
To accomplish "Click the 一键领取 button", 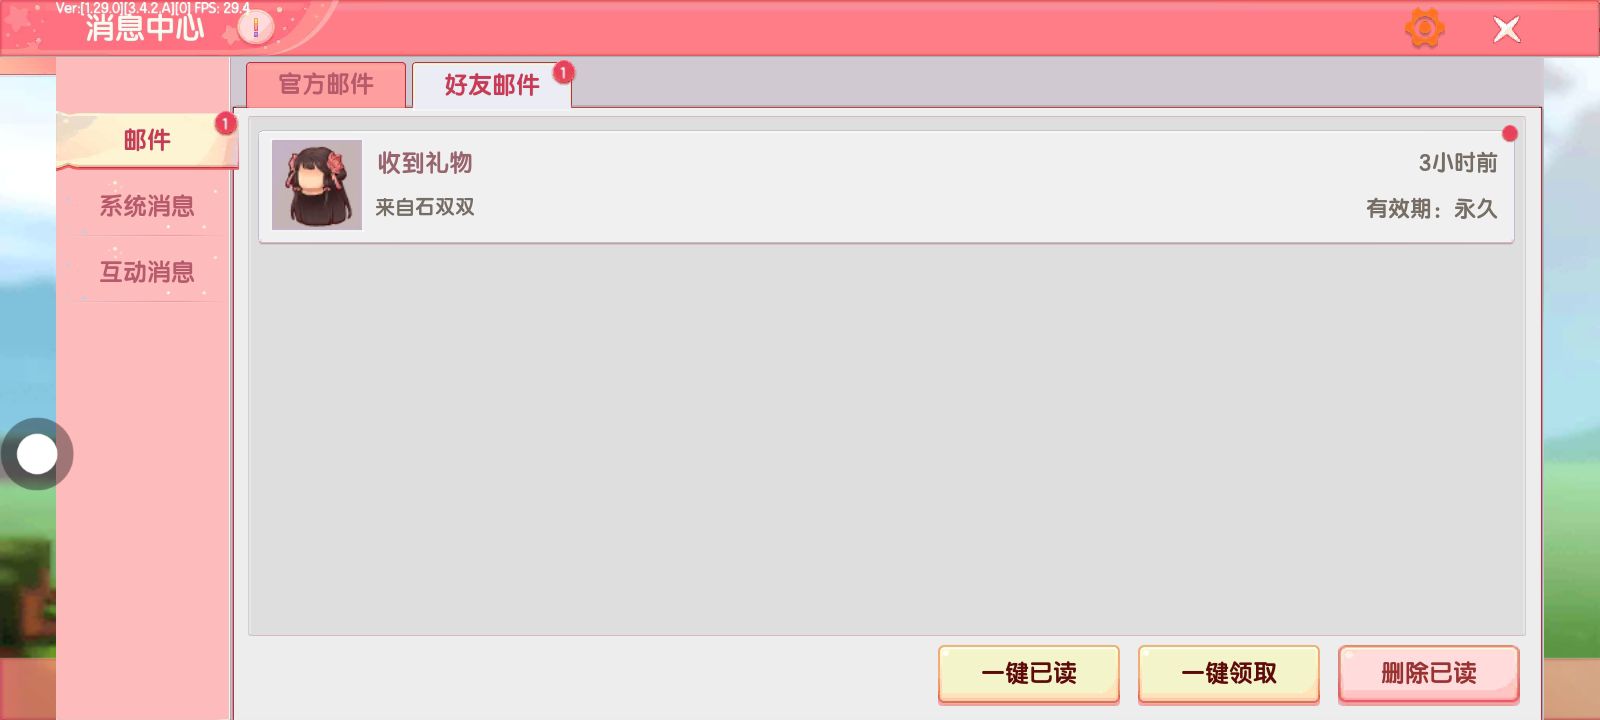I will click(1229, 674).
